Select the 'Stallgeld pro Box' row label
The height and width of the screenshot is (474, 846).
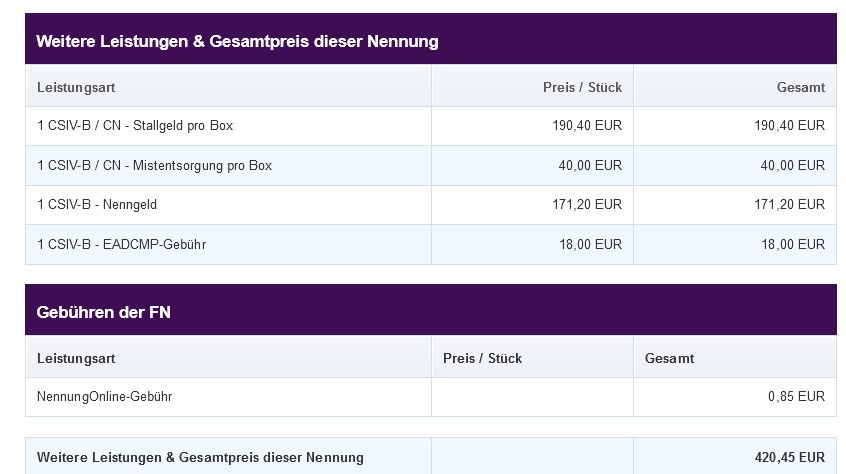point(135,126)
